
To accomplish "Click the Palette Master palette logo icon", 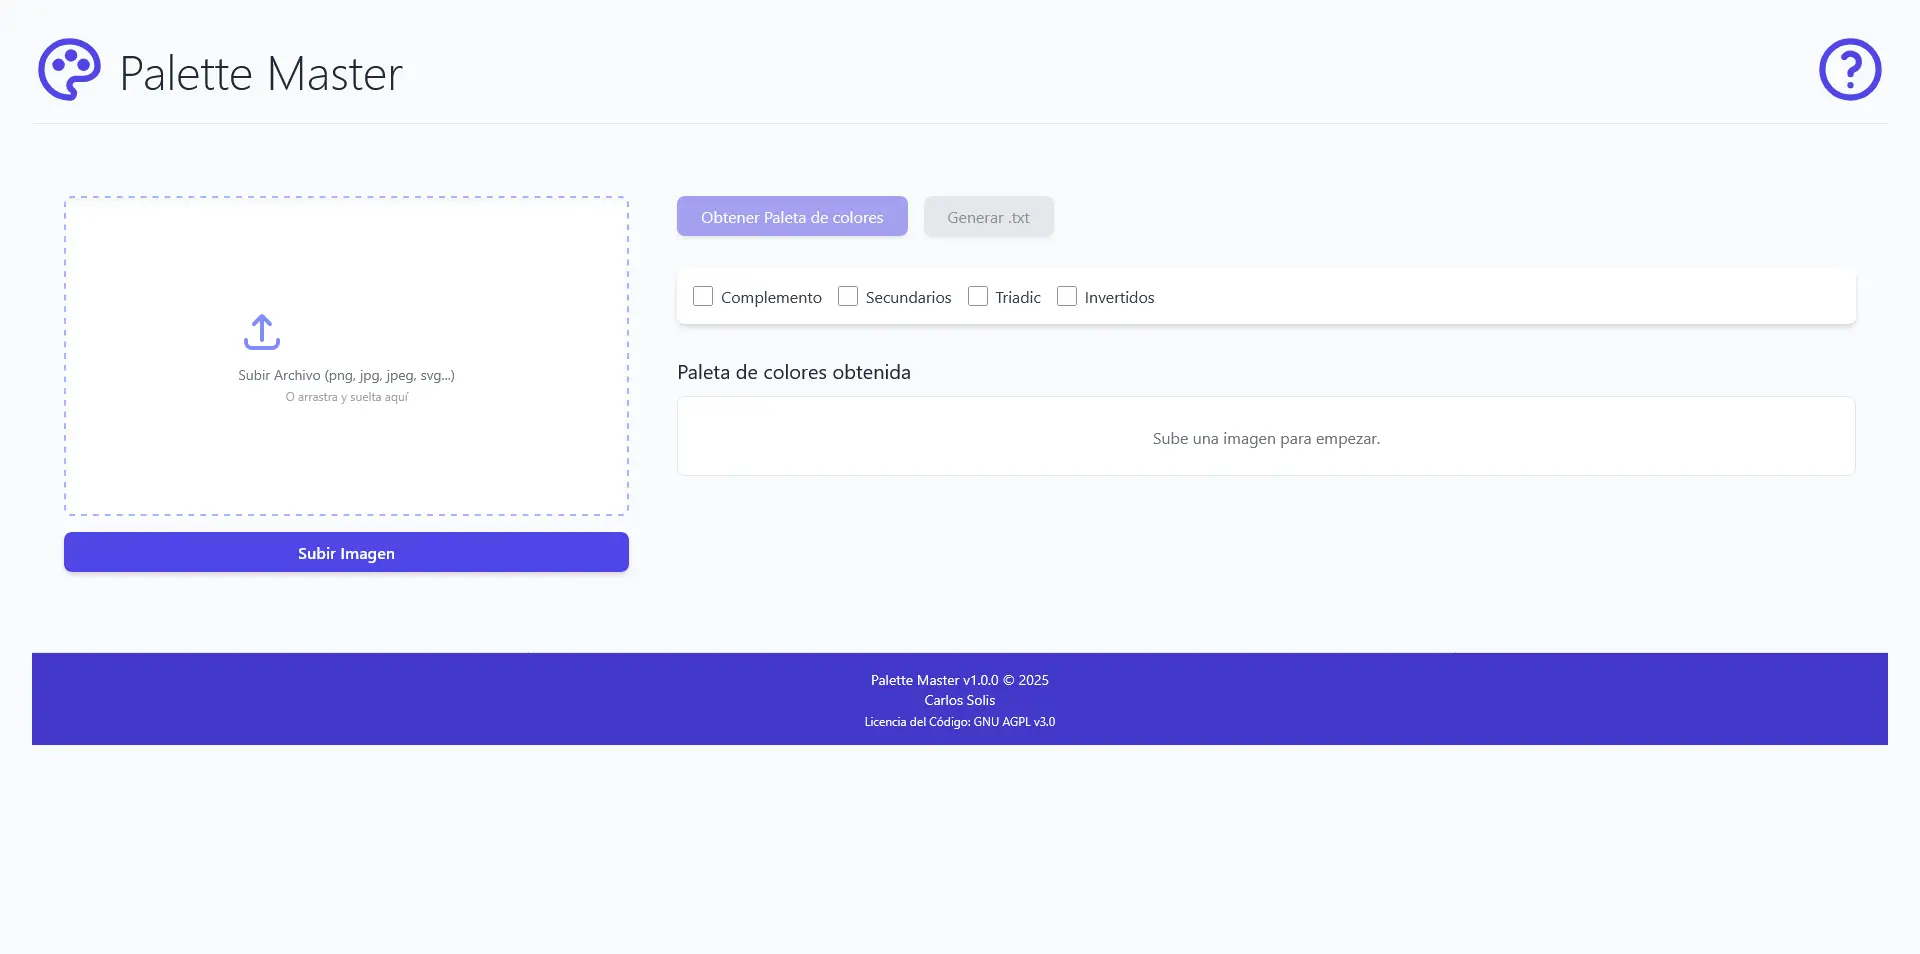I will click(x=68, y=69).
